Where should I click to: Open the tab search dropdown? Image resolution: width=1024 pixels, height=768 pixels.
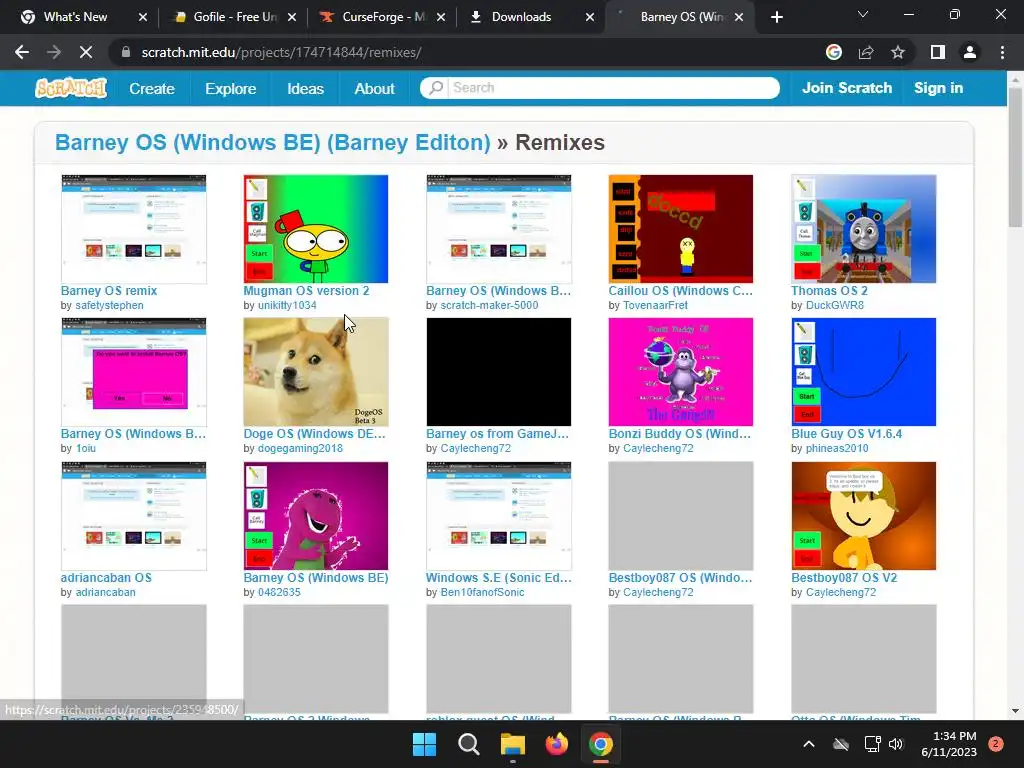(x=863, y=14)
